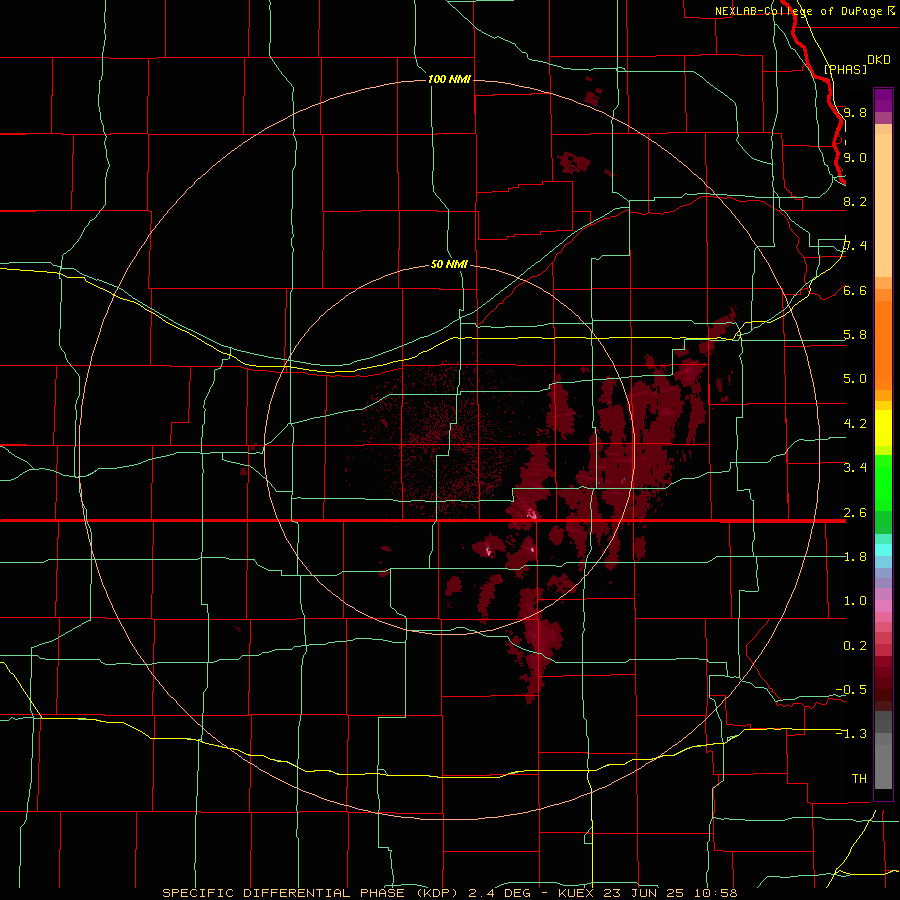Click the 9.0 legend value
The image size is (900, 900).
coord(855,157)
